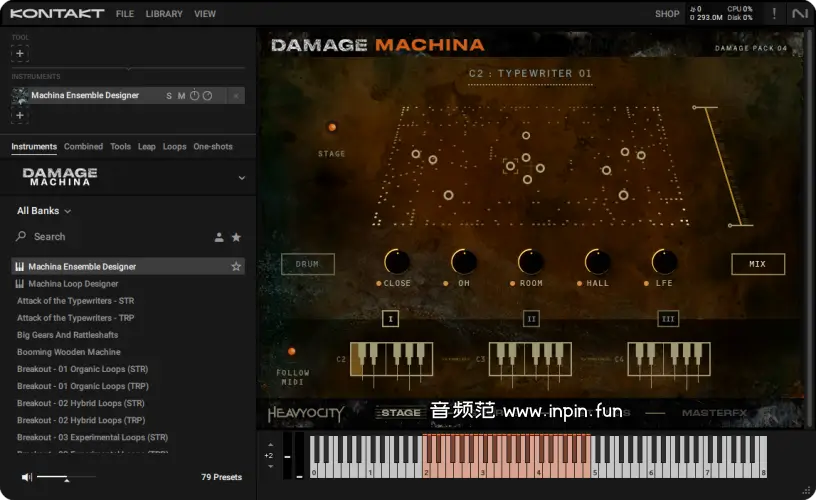Select keyboard section III button
Viewport: 816px width, 500px height.
tap(668, 319)
